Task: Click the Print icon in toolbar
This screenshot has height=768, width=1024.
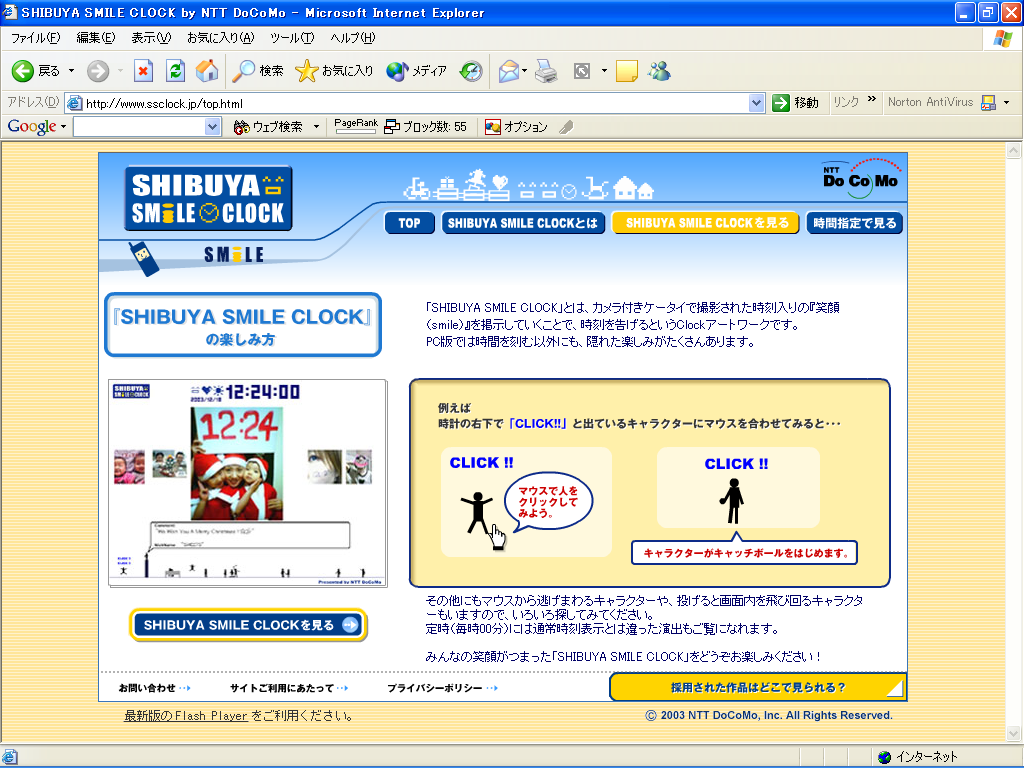Action: pos(545,71)
